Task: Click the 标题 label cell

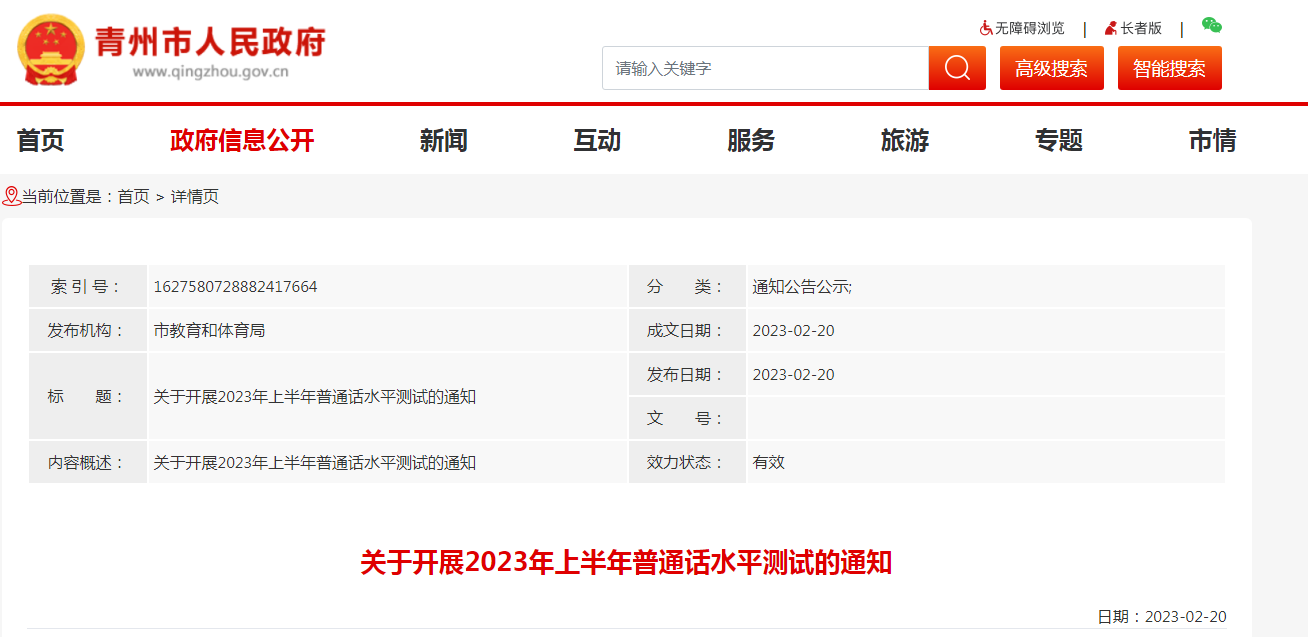Action: point(88,396)
